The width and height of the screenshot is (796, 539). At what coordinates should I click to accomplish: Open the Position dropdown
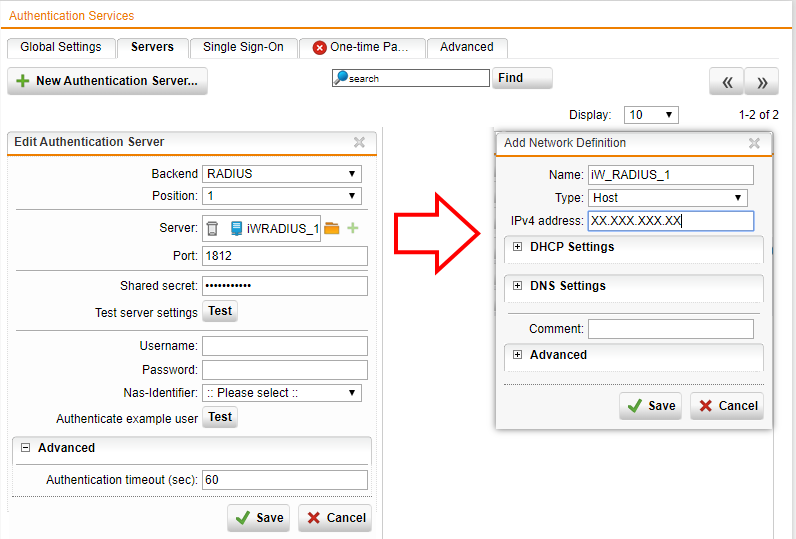coord(282,196)
